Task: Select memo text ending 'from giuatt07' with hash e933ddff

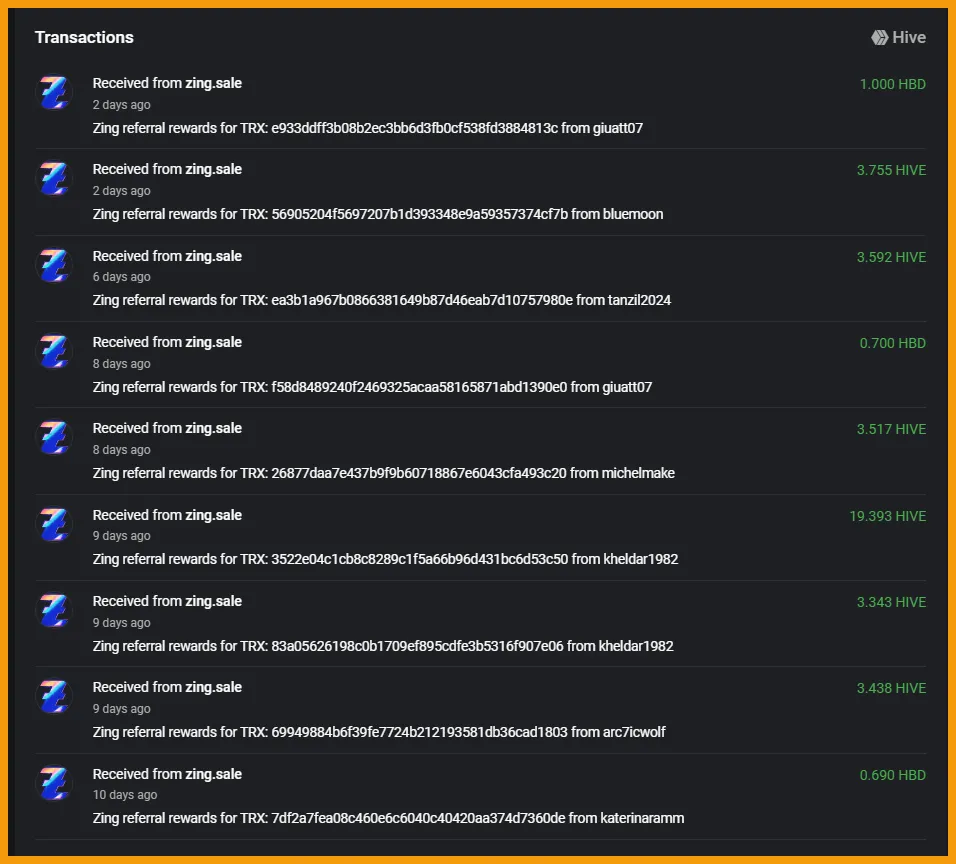Action: pos(368,129)
